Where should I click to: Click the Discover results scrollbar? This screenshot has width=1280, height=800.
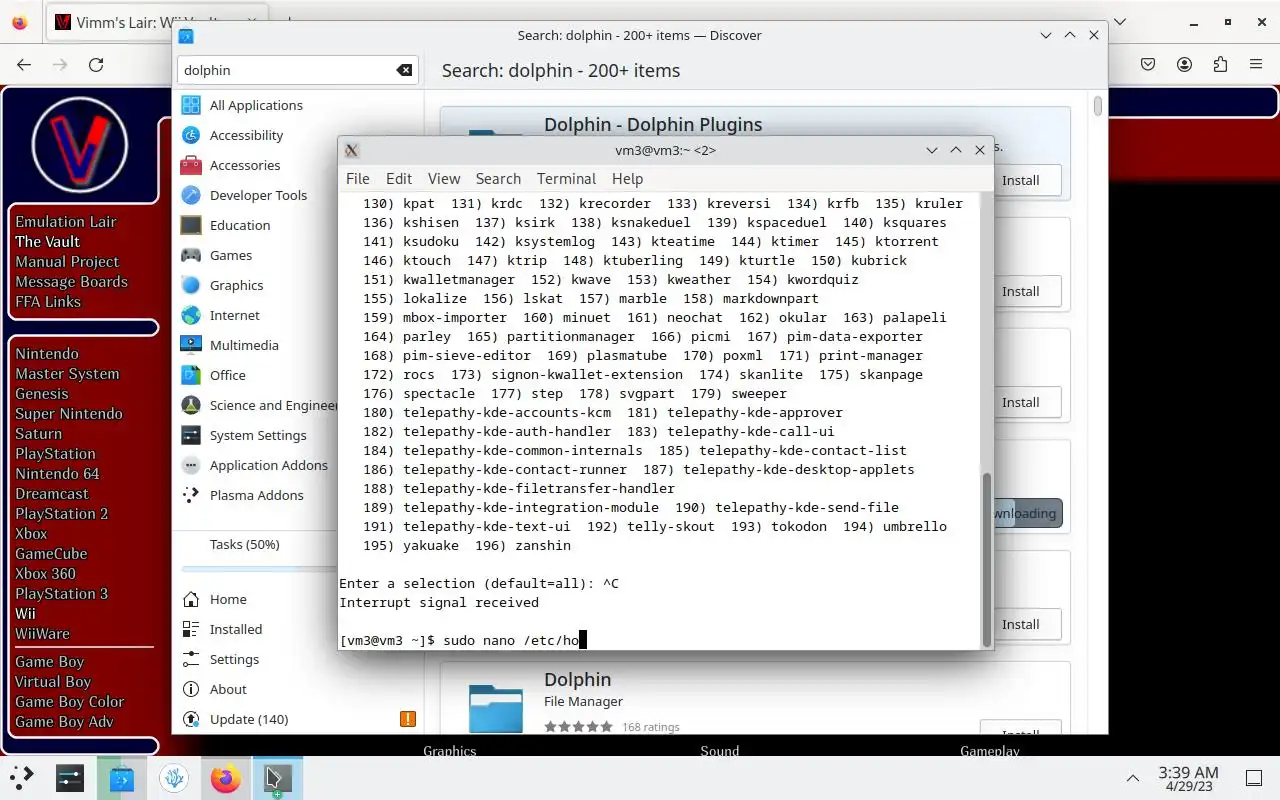click(1097, 105)
